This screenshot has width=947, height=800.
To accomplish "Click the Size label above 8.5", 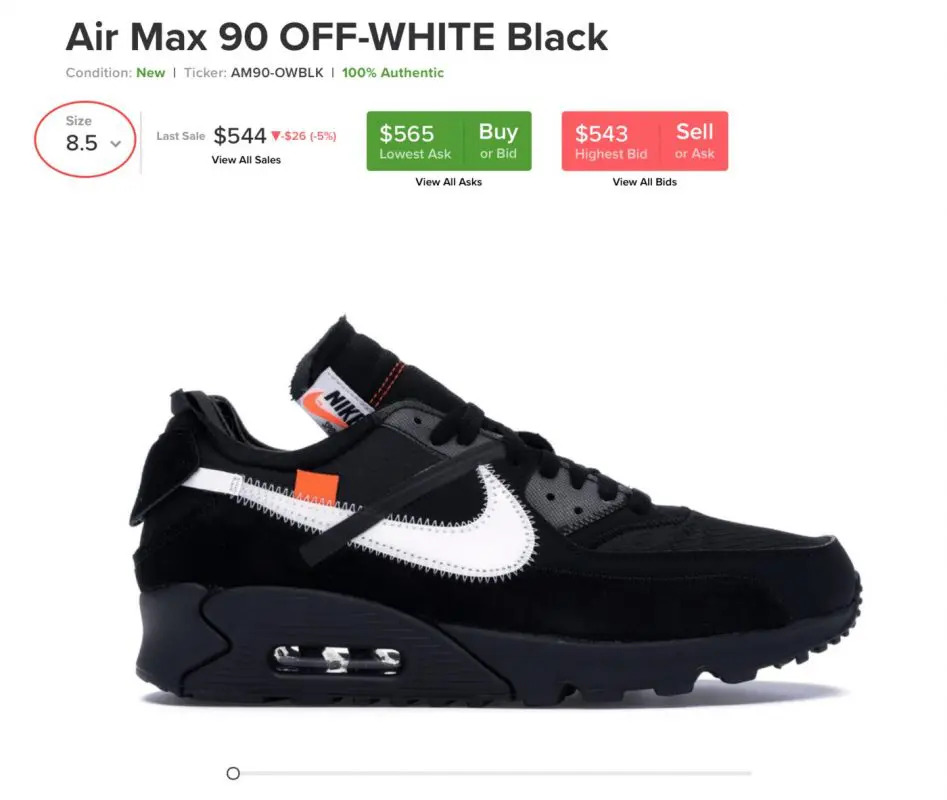I will click(79, 121).
